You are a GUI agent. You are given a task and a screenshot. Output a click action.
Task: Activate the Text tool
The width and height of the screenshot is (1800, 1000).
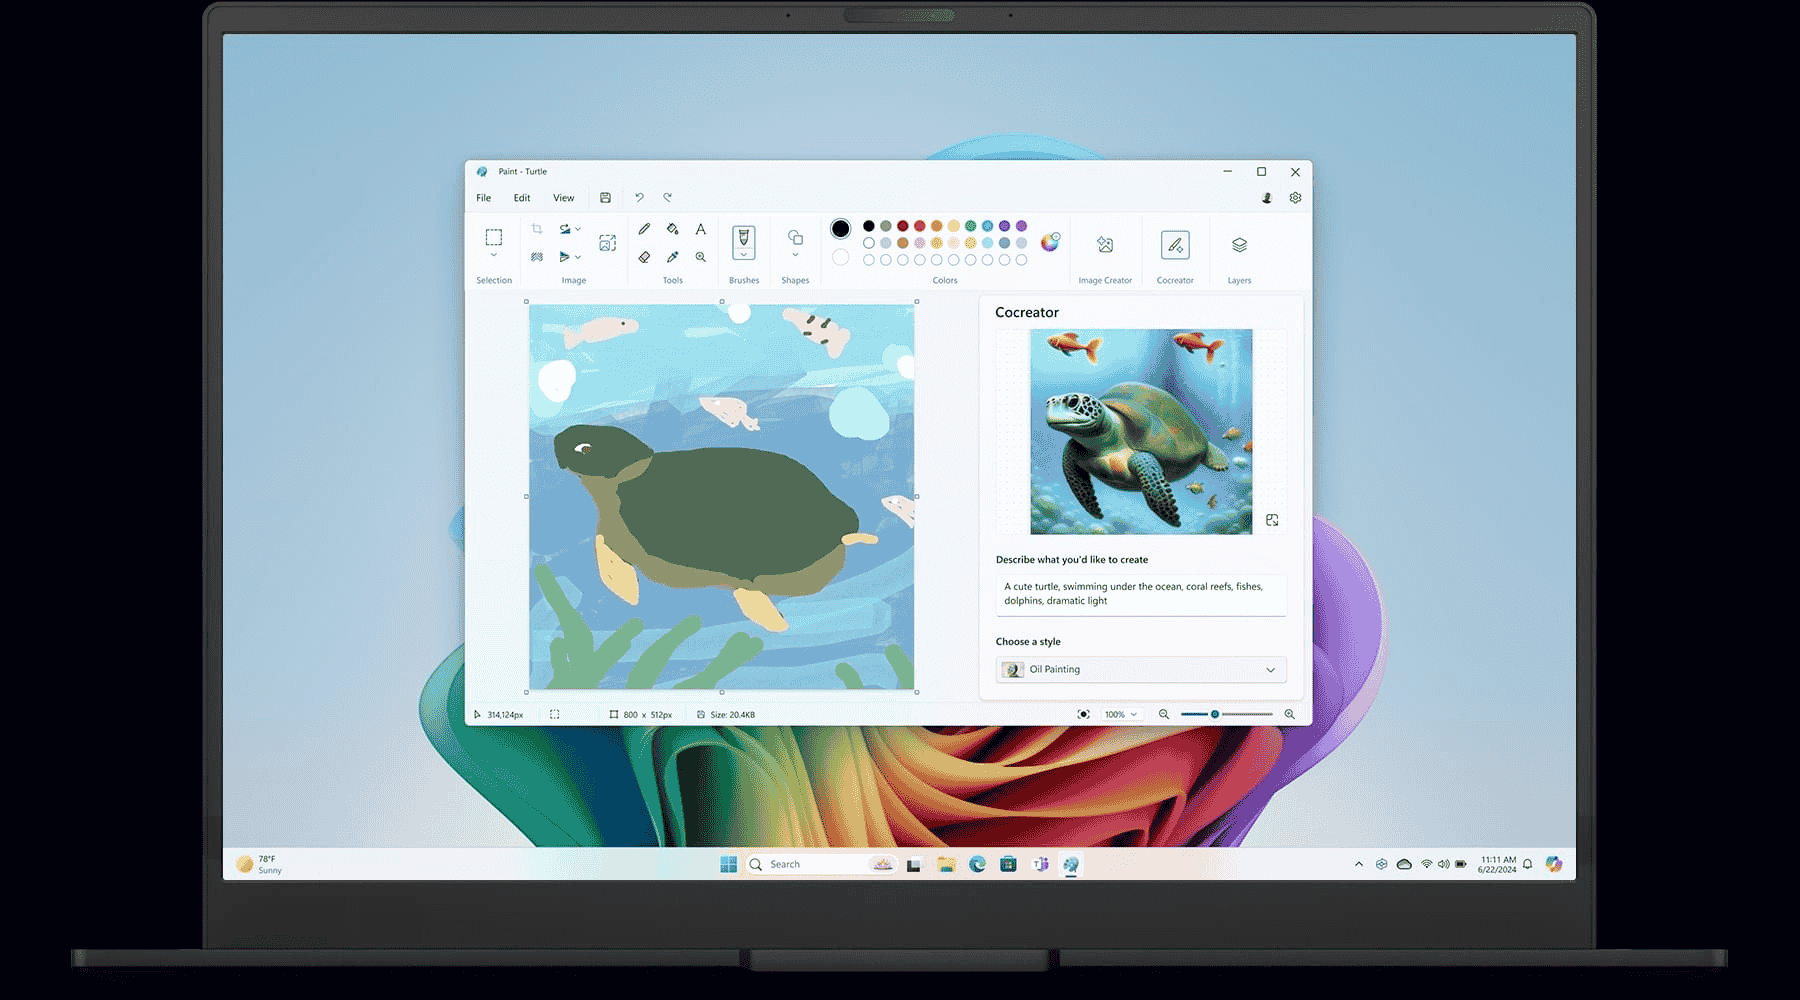700,229
